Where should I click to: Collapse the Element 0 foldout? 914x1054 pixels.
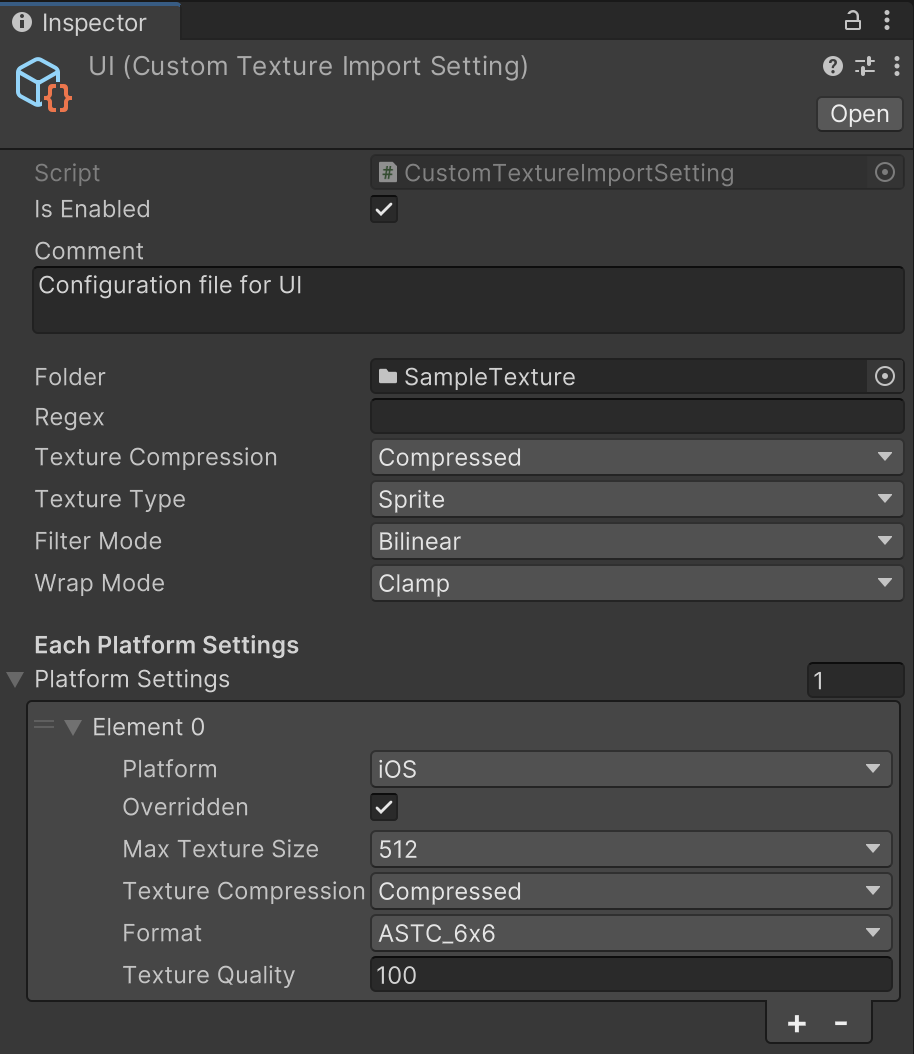tap(74, 727)
